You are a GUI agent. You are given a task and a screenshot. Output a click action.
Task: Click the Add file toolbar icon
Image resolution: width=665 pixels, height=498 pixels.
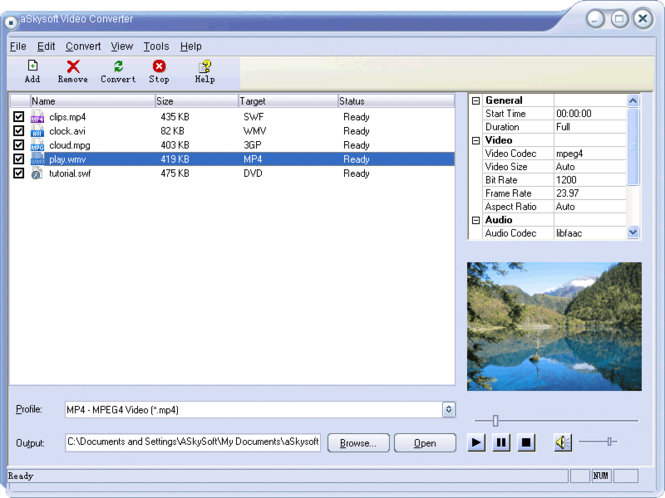click(x=32, y=71)
